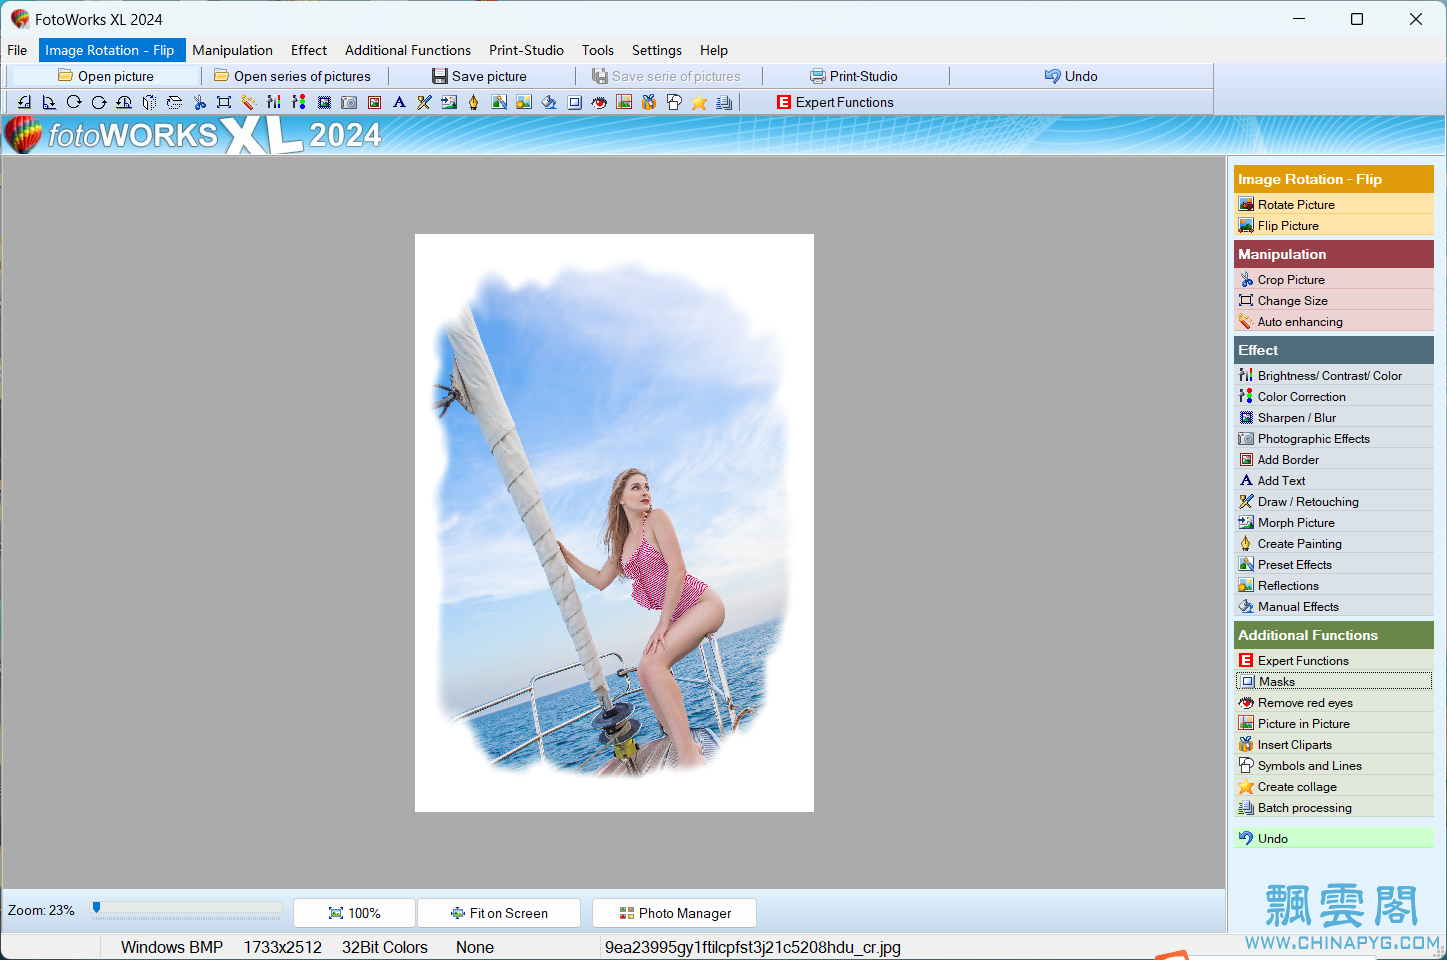Click the Print-Studio toolbar button
Image resolution: width=1447 pixels, height=960 pixels.
pos(853,76)
